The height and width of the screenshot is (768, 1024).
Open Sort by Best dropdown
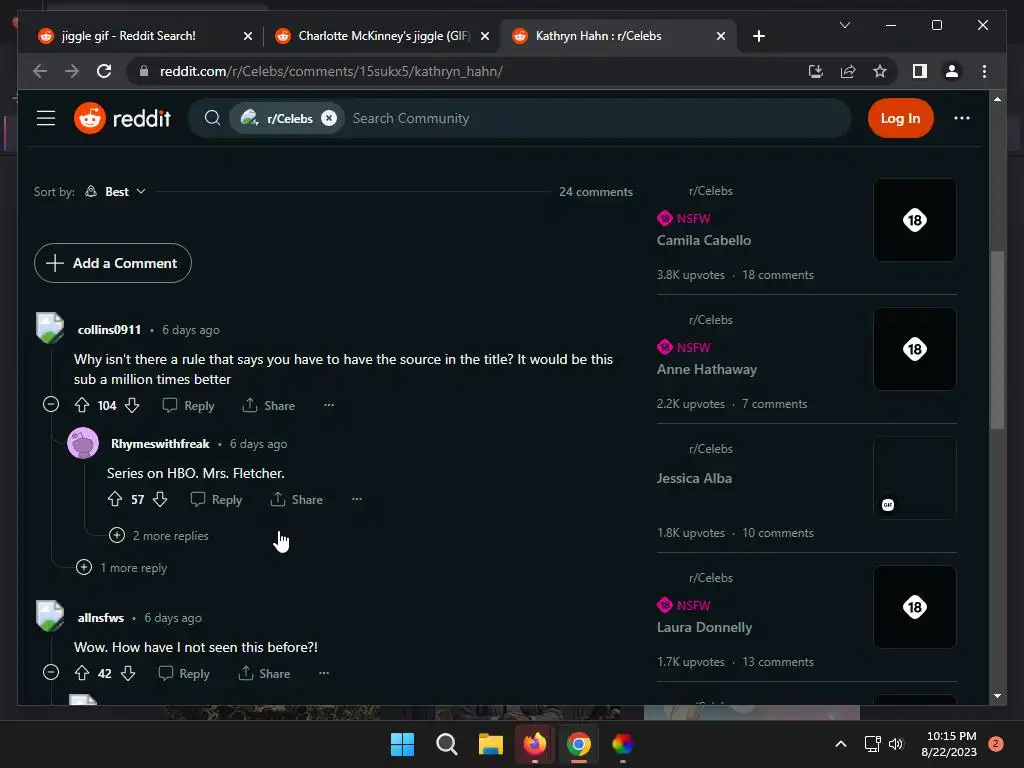pyautogui.click(x=116, y=191)
